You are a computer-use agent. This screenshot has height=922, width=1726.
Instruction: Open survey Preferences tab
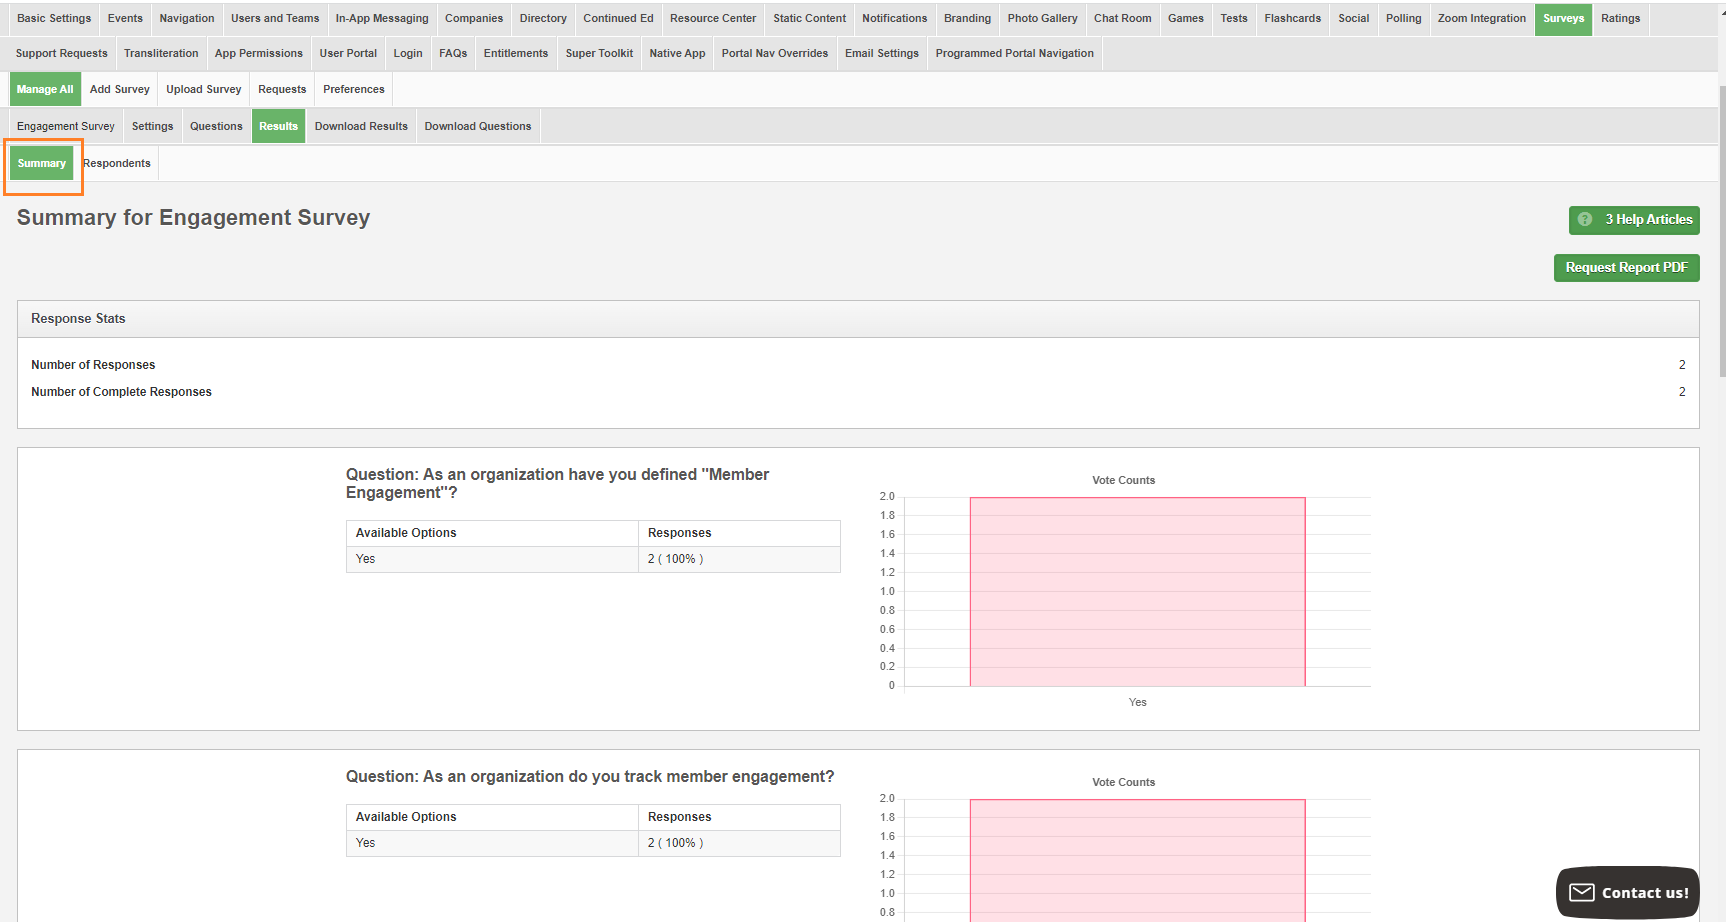(353, 90)
